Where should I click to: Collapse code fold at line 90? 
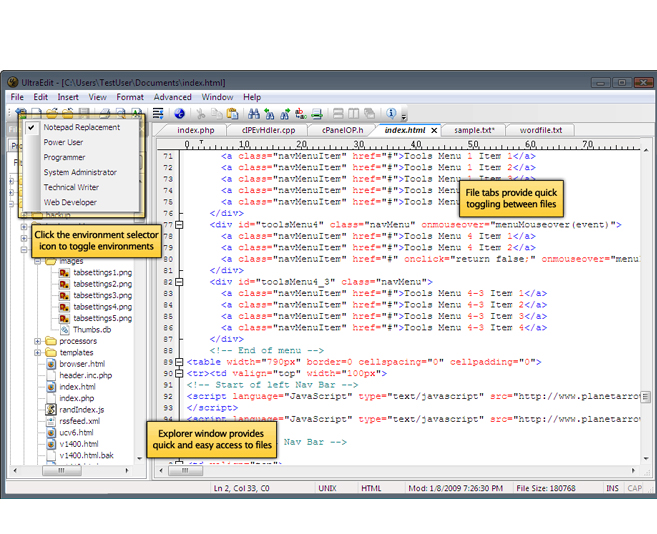click(x=179, y=373)
